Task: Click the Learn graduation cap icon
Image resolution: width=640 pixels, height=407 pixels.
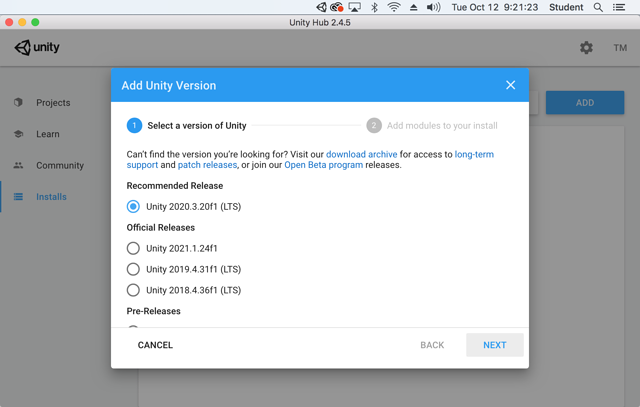Action: [x=18, y=133]
